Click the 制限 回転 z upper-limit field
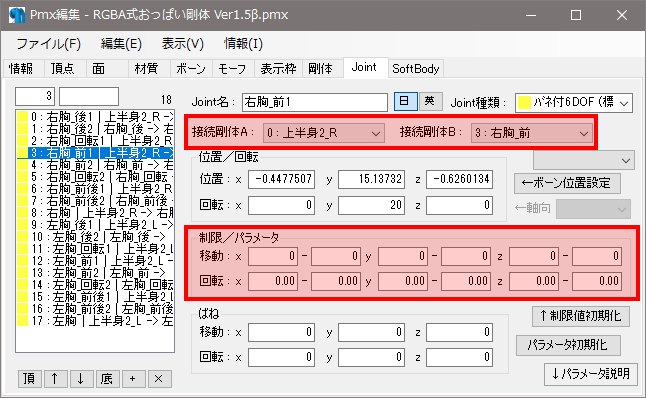Viewport: 646px width, 398px height. coord(597,281)
